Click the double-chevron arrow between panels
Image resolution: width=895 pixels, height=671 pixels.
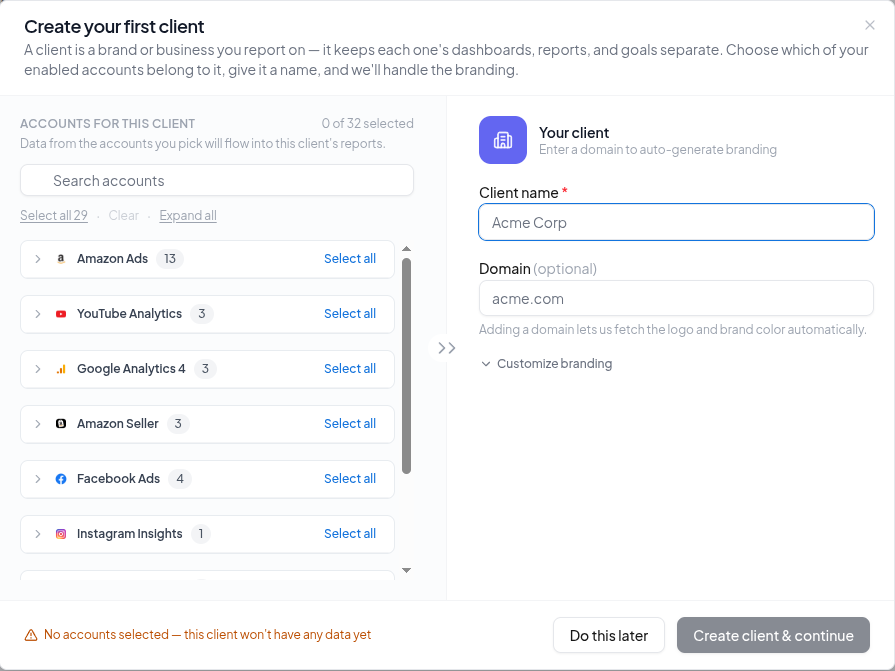(x=446, y=347)
